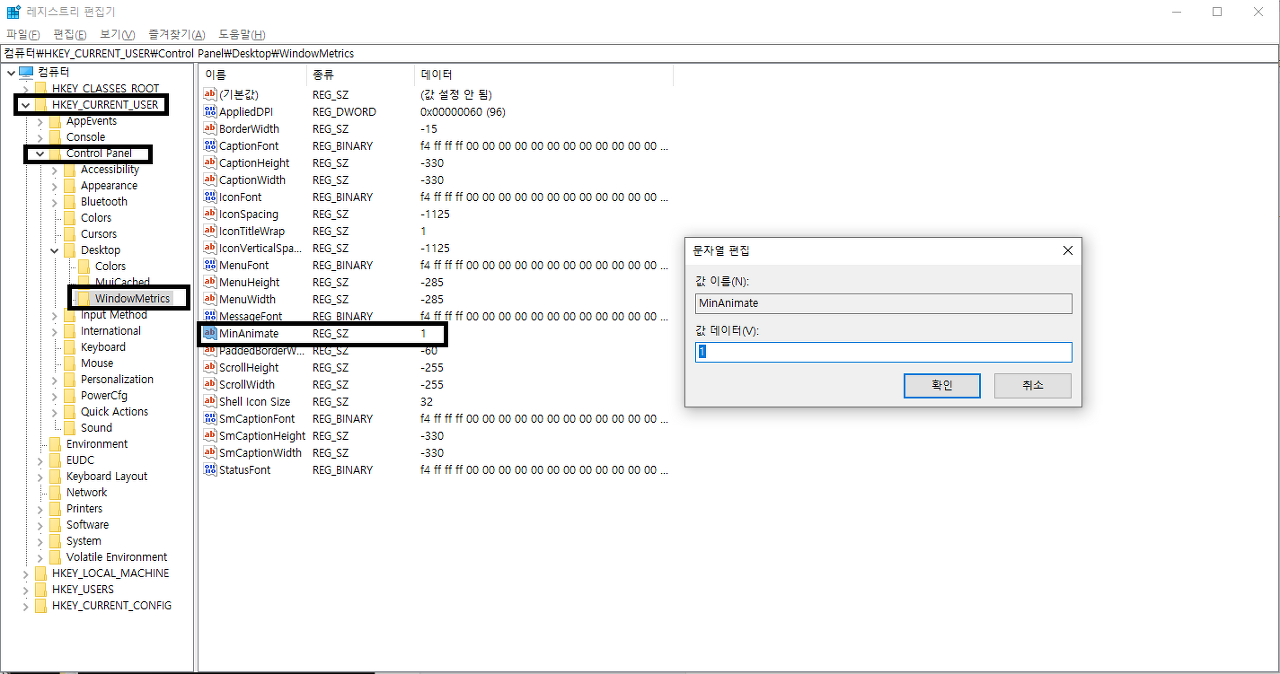The height and width of the screenshot is (674, 1280).
Task: Click the ScrollHeight string icon
Action: pyautogui.click(x=210, y=367)
